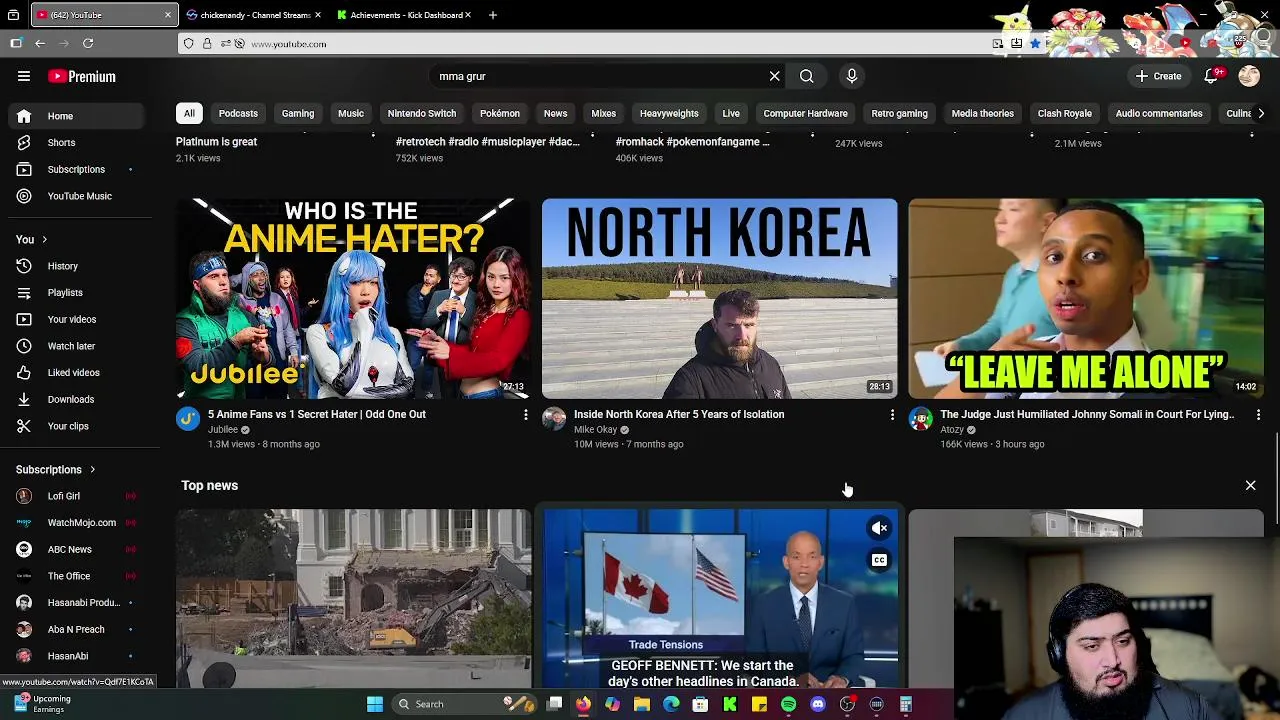The image size is (1280, 720).
Task: Select Home in the sidebar
Action: [75, 116]
